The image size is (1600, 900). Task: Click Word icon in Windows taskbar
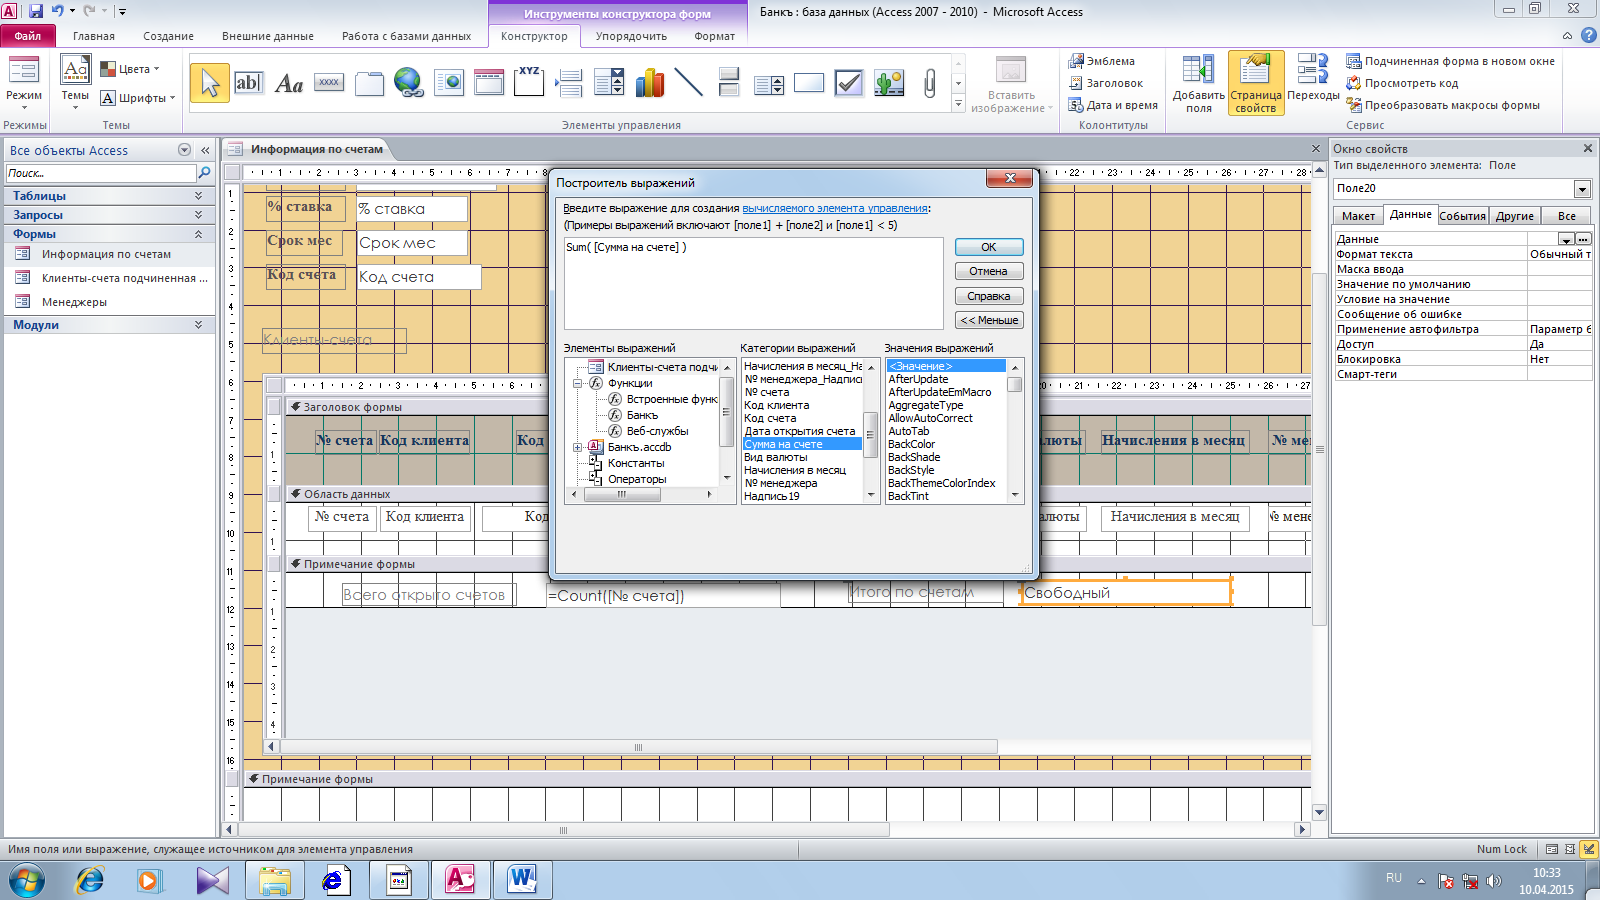522,880
